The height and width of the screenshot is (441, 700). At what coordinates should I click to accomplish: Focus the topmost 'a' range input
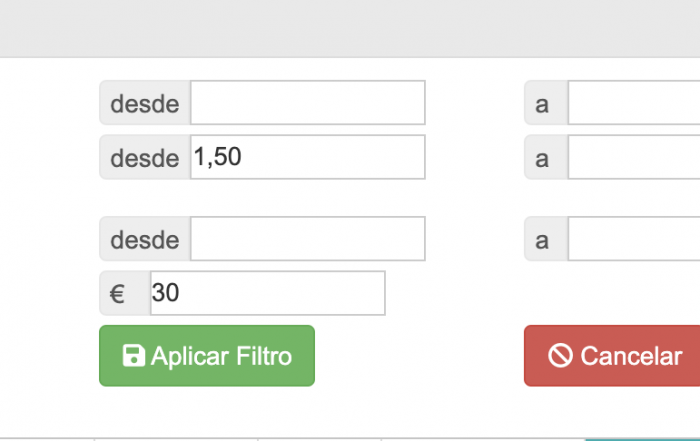click(634, 103)
